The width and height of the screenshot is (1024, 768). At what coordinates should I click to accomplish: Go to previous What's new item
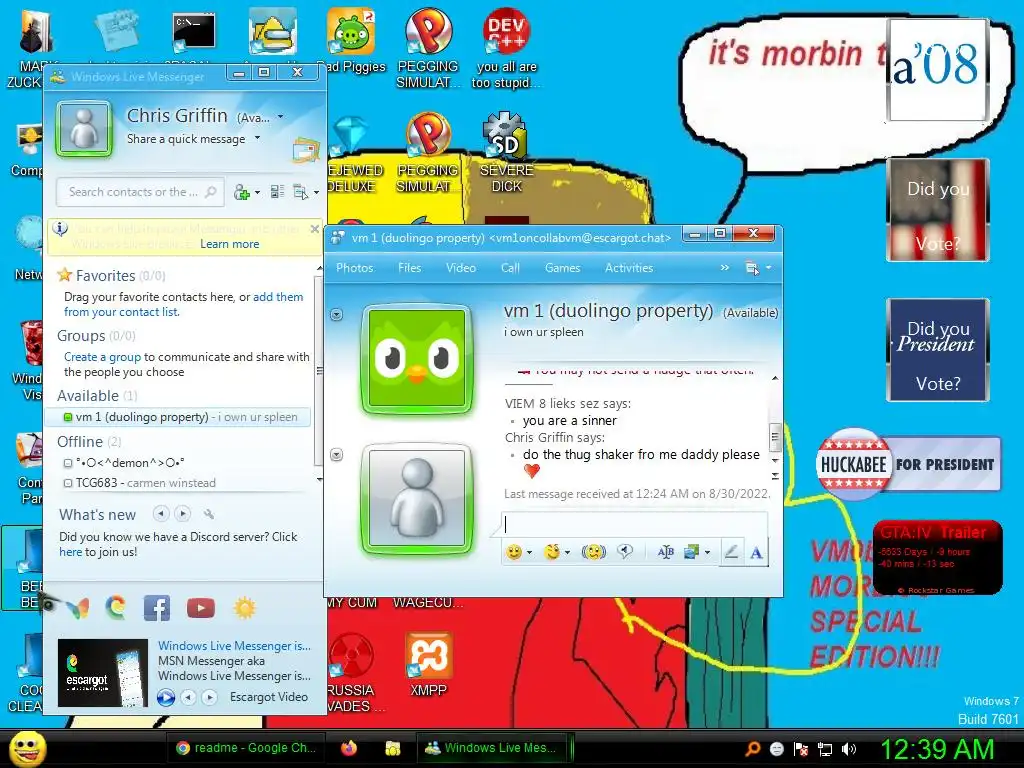click(161, 514)
